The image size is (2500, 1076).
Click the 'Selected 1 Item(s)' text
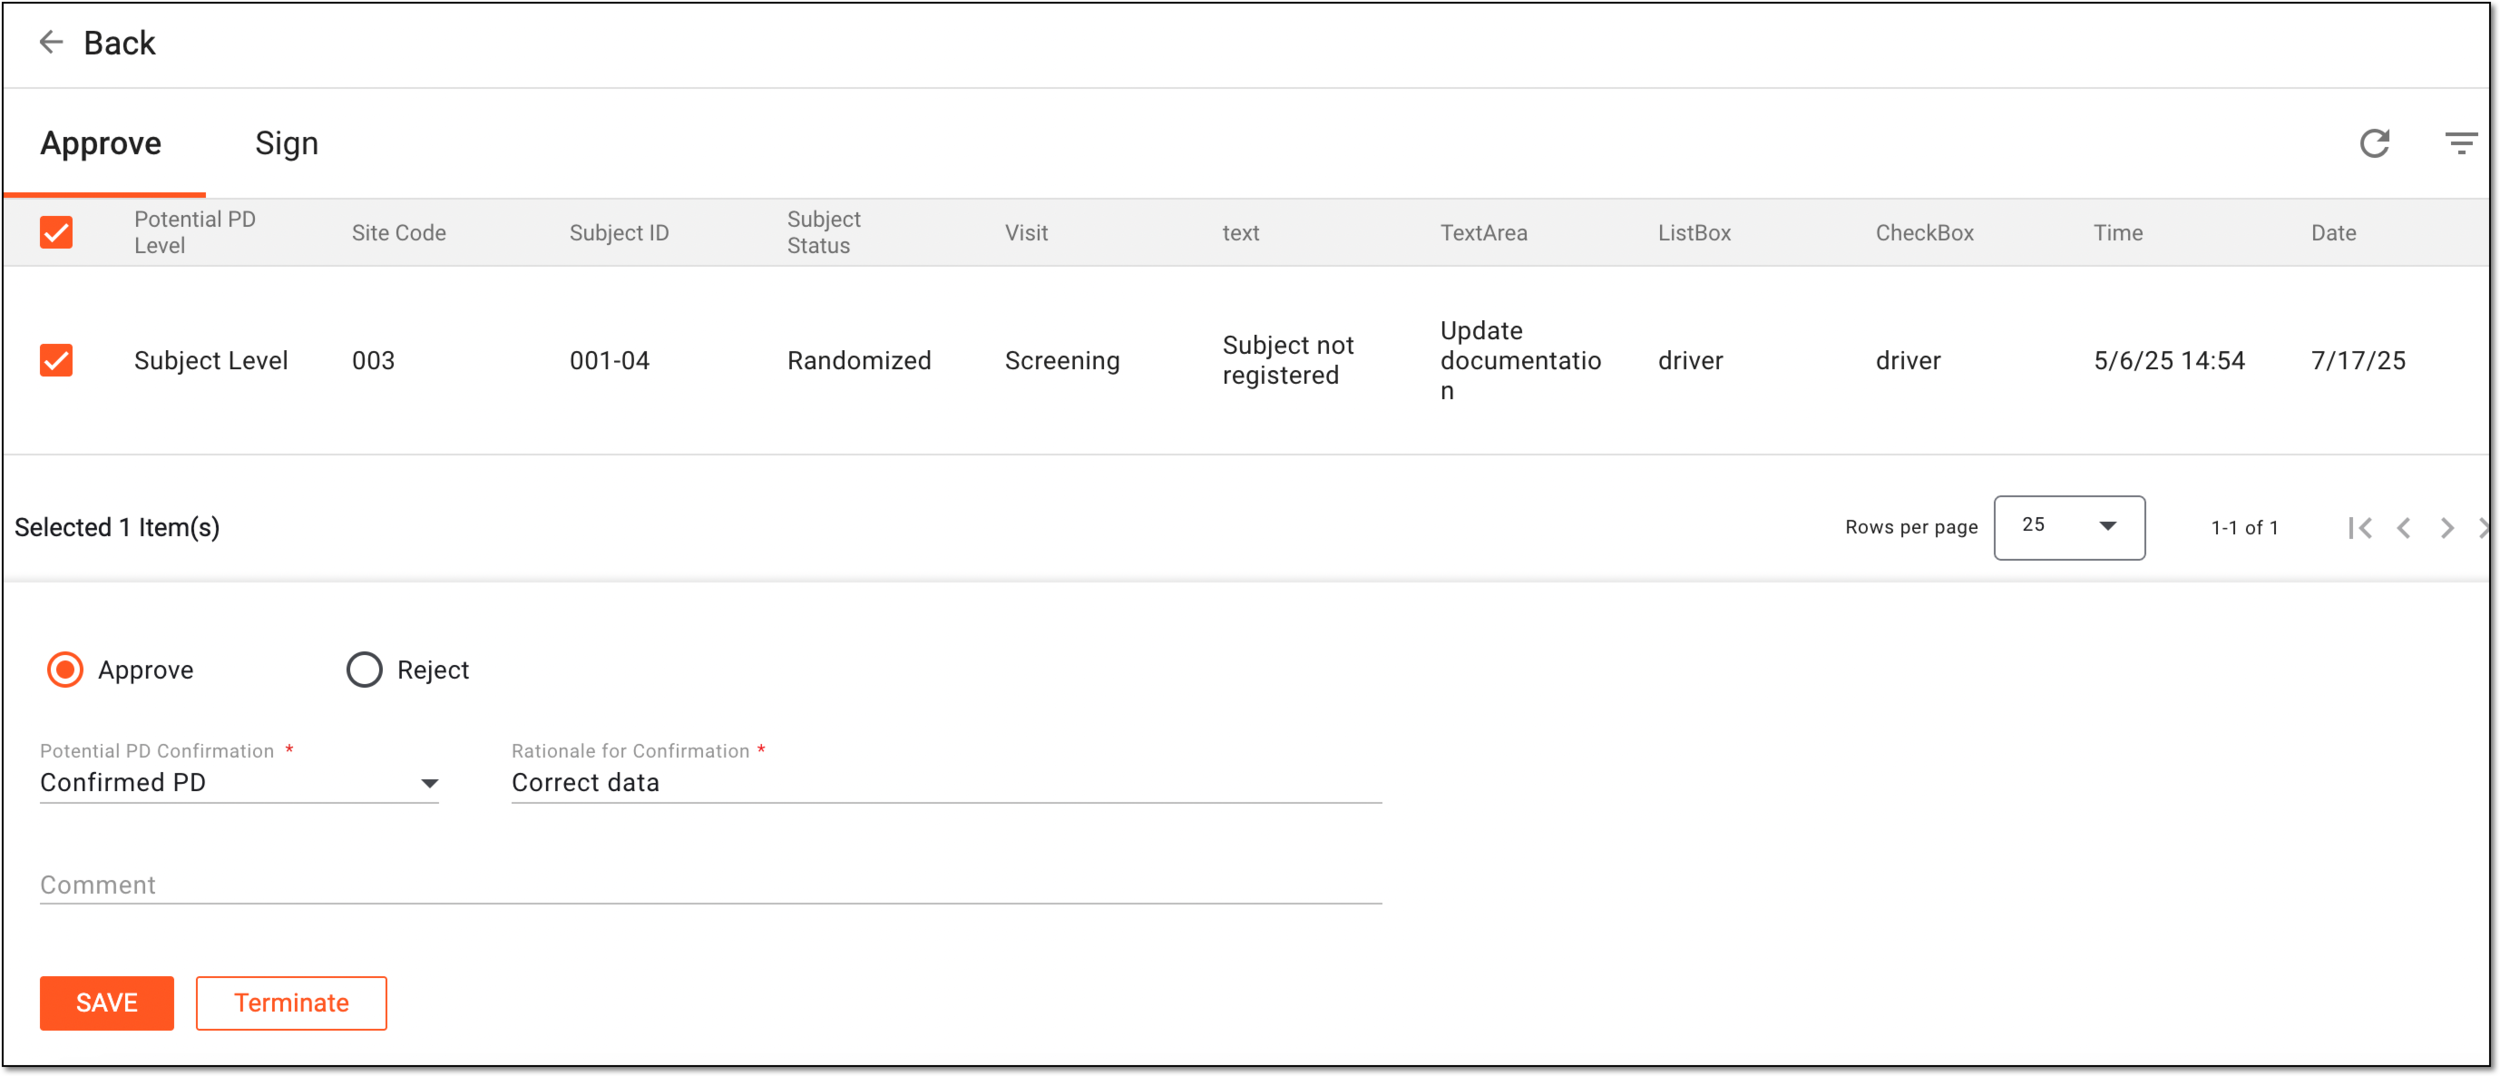[x=116, y=527]
